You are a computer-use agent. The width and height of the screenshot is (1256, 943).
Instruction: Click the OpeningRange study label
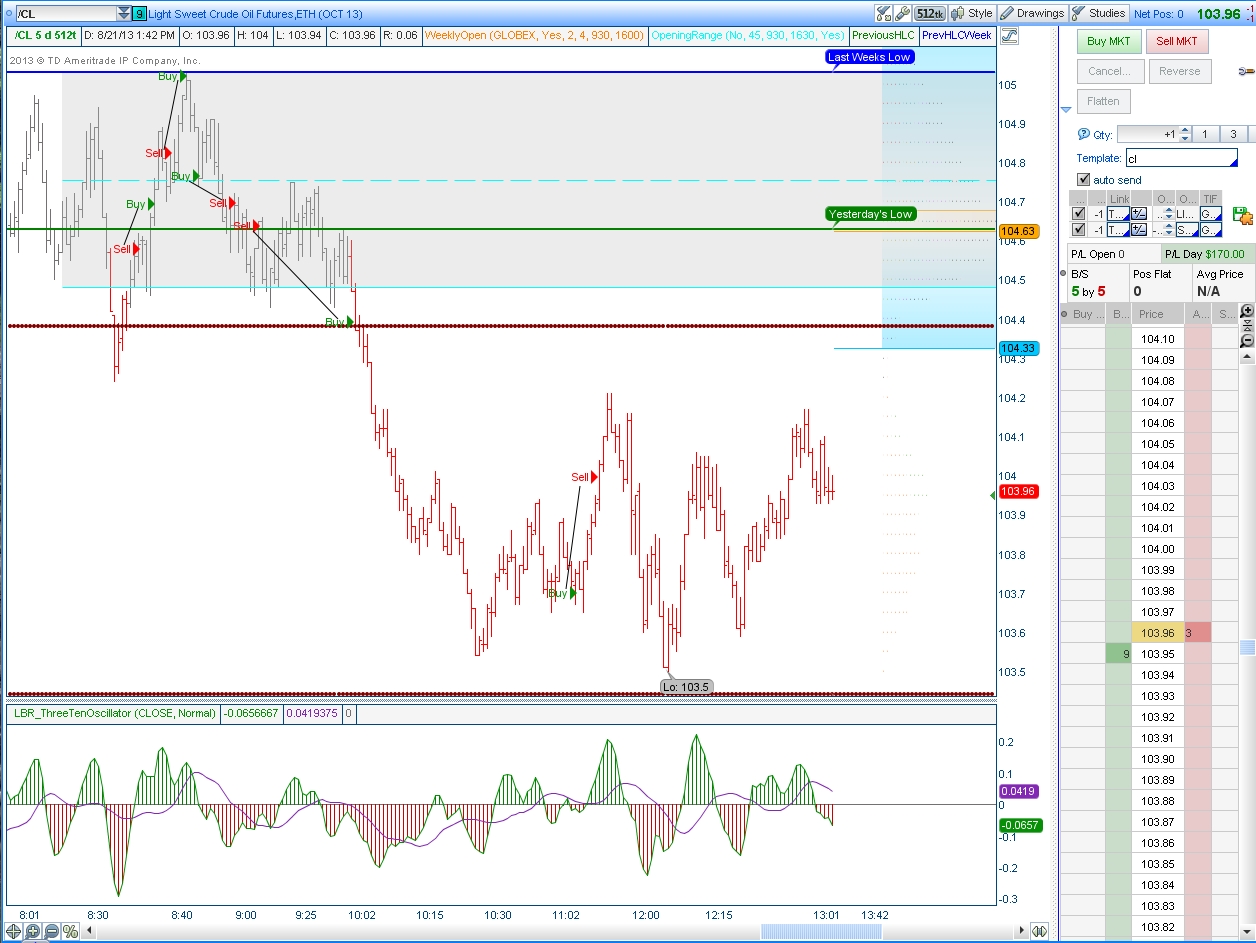point(746,35)
